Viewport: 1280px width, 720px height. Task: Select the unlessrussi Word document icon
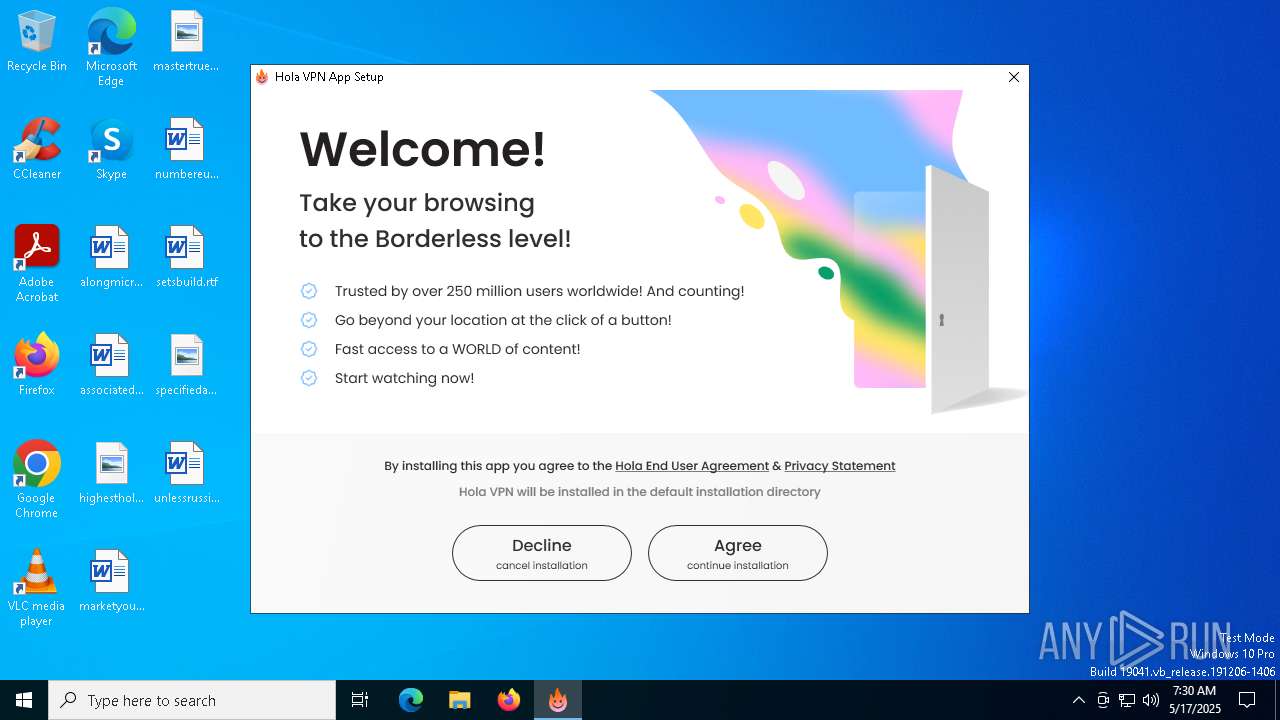186,474
